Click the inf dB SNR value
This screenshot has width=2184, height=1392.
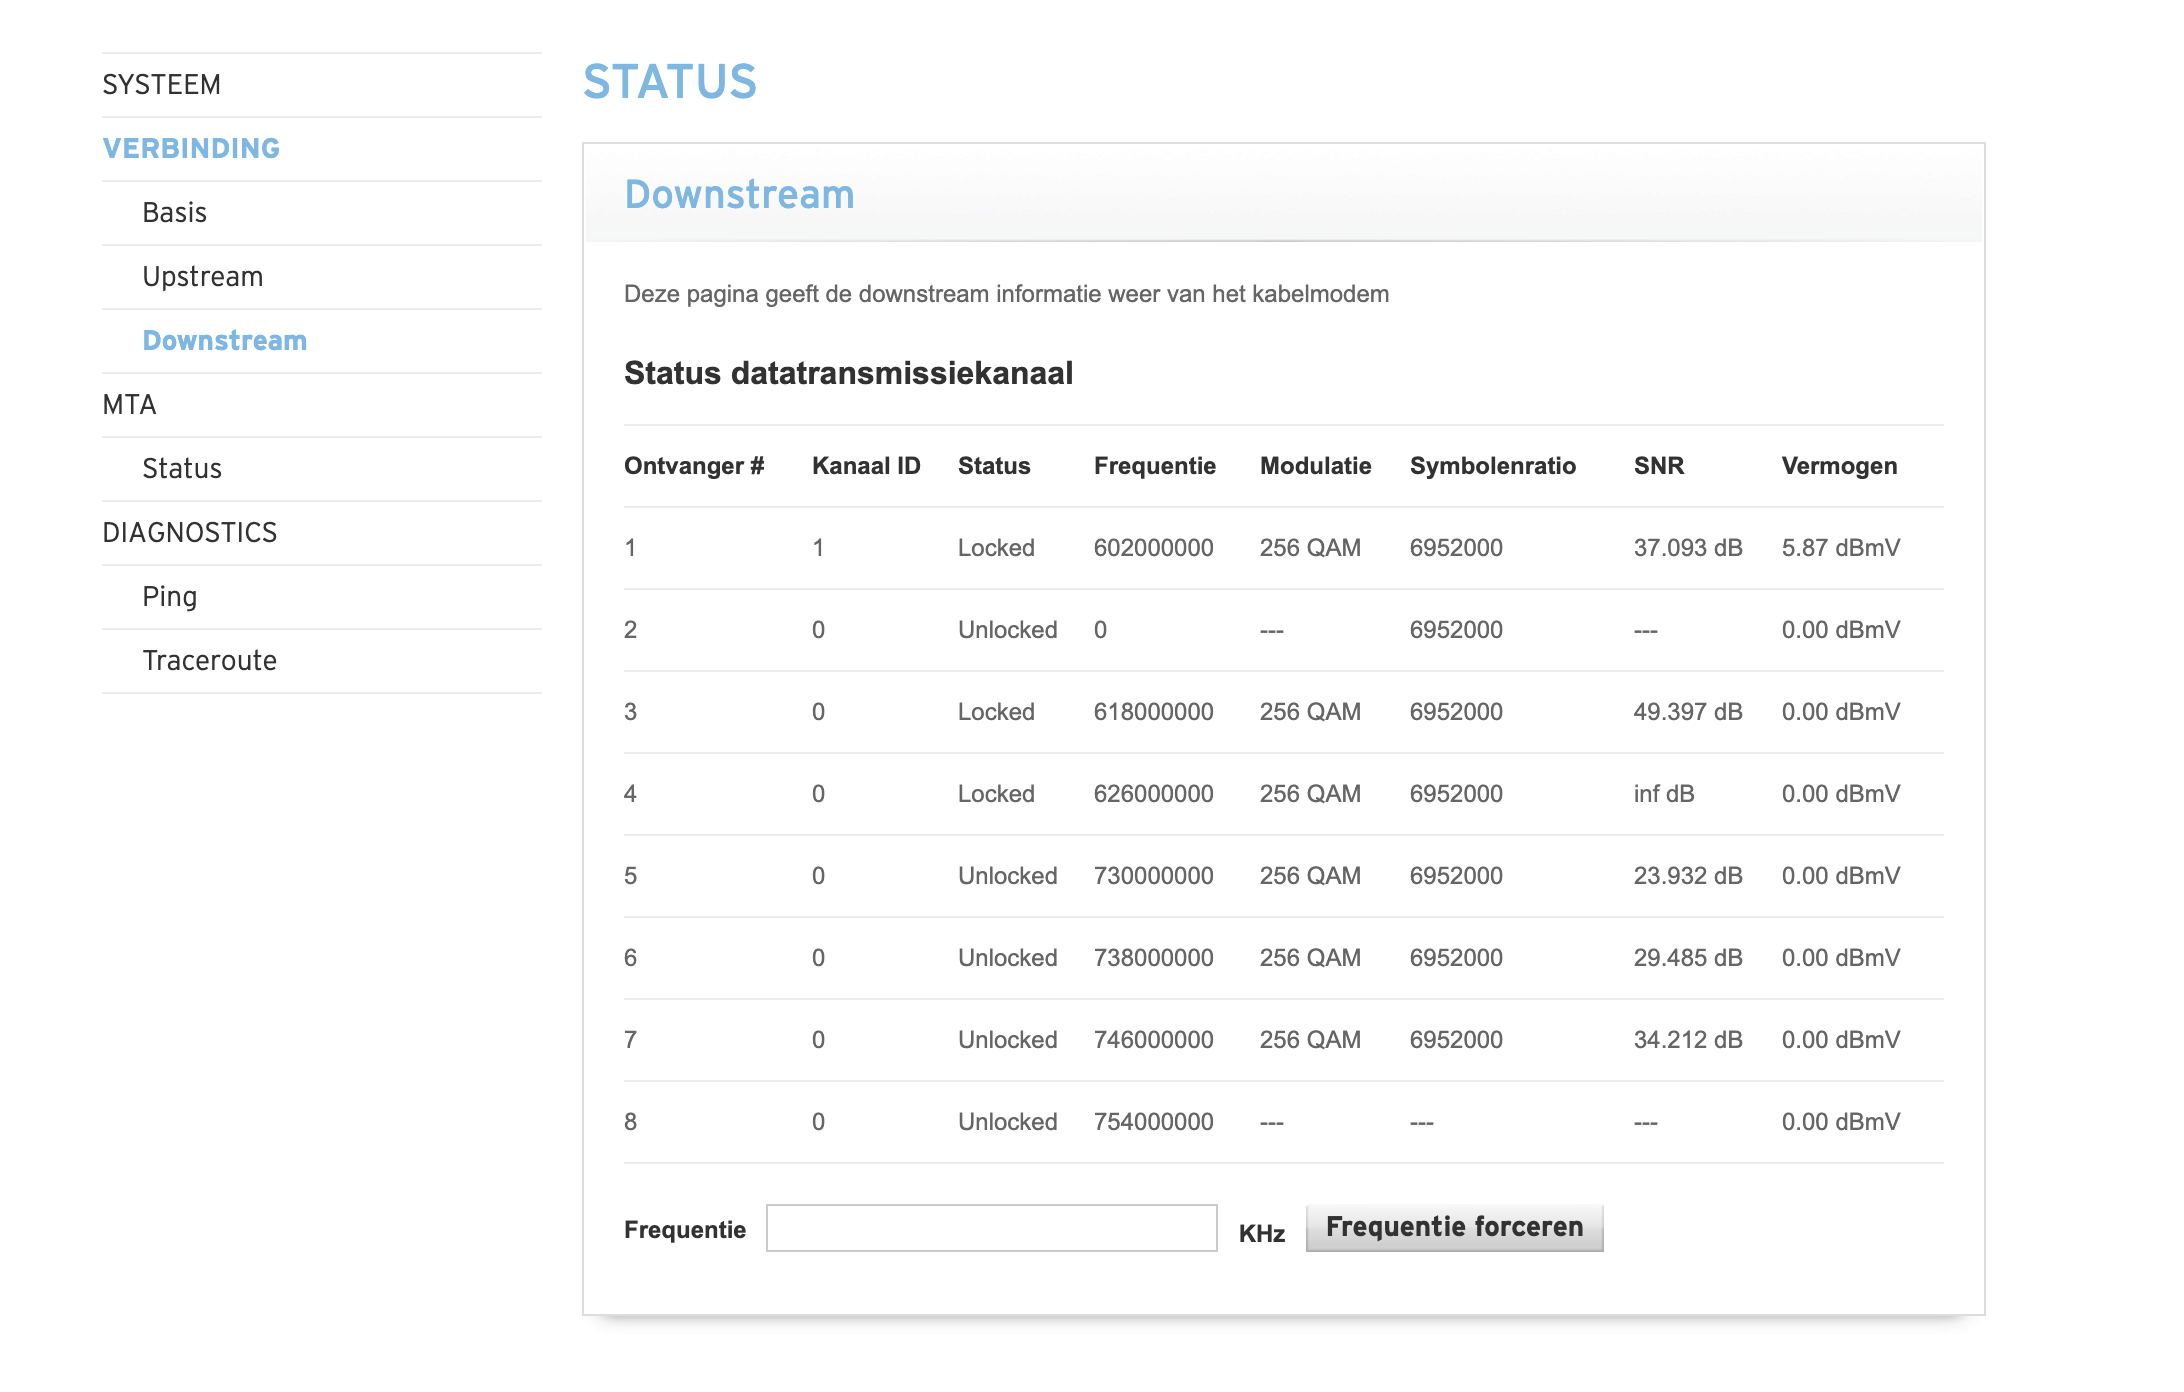pyautogui.click(x=1663, y=794)
